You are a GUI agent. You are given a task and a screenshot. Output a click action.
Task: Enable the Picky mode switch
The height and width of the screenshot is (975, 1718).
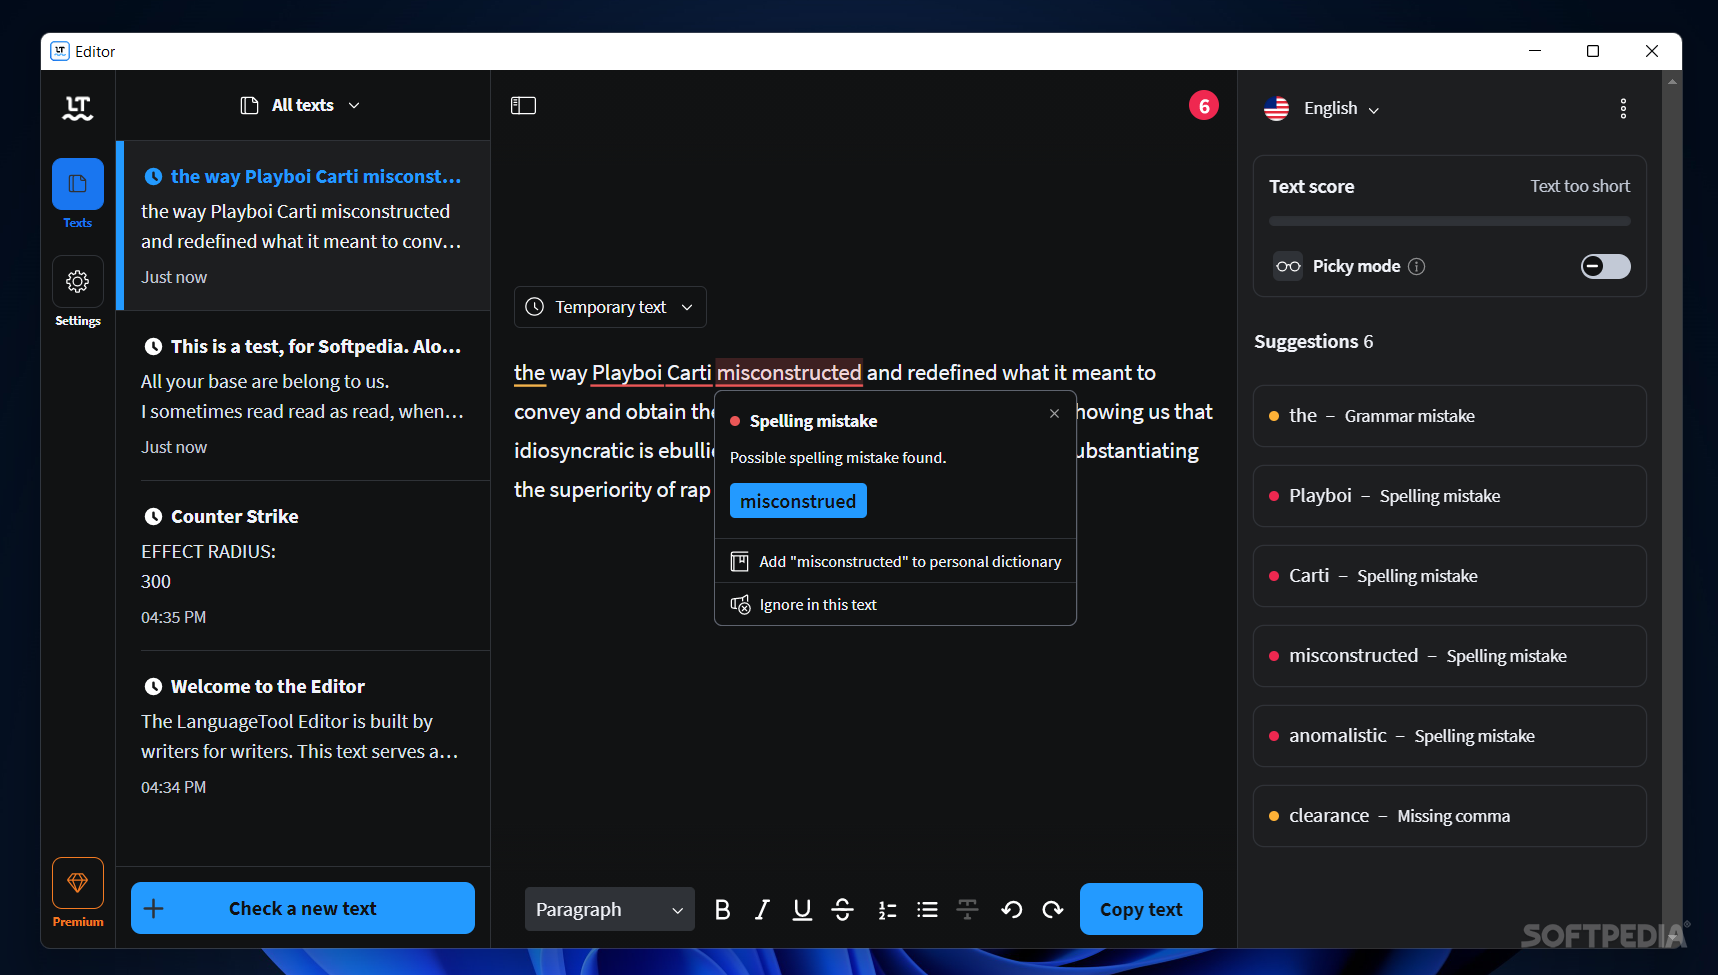click(x=1605, y=266)
